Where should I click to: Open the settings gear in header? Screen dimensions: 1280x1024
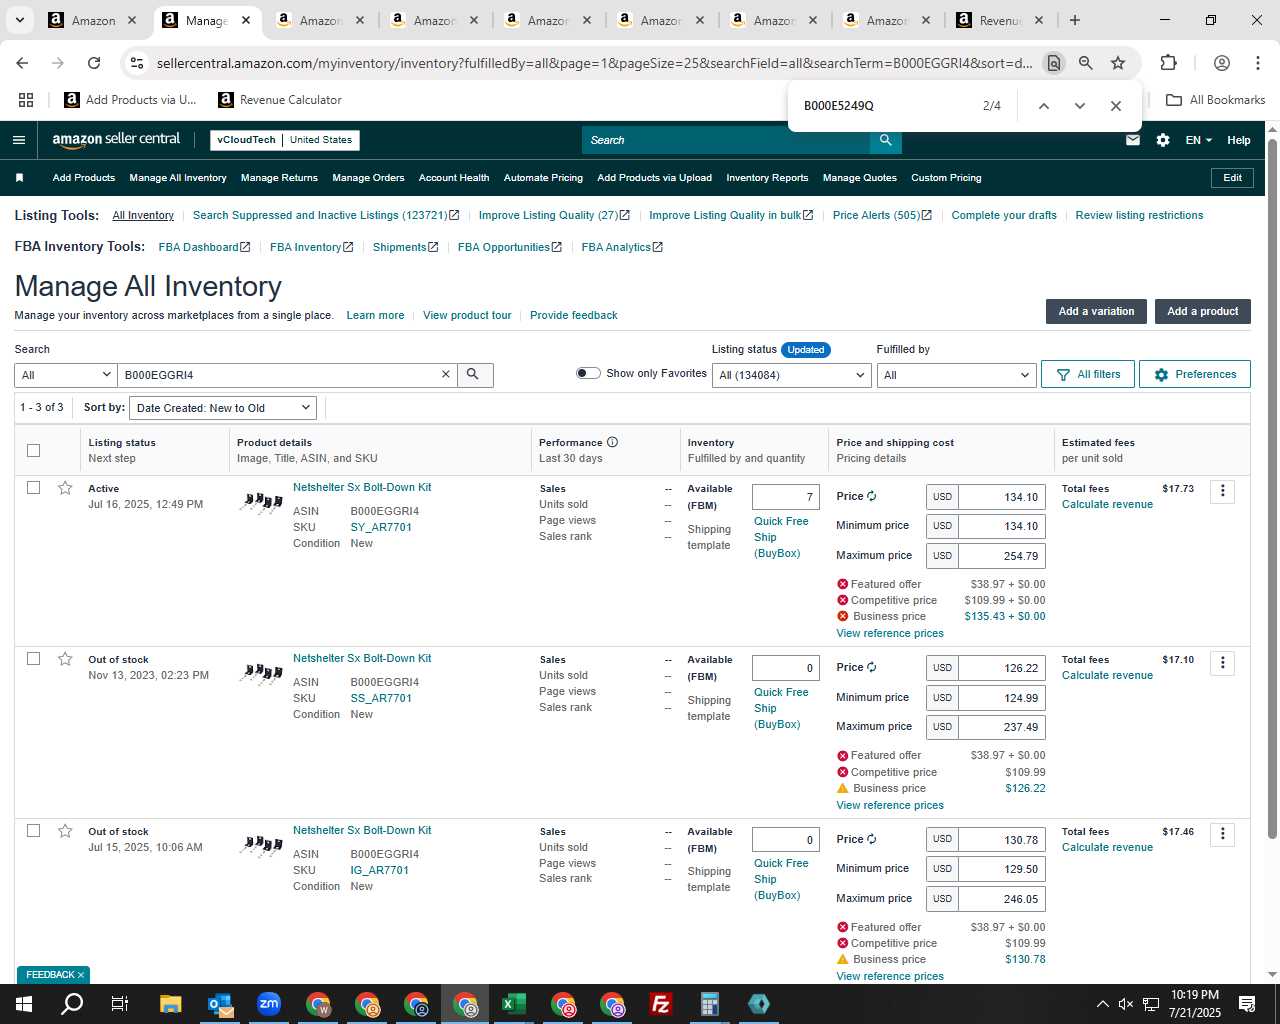coord(1163,140)
